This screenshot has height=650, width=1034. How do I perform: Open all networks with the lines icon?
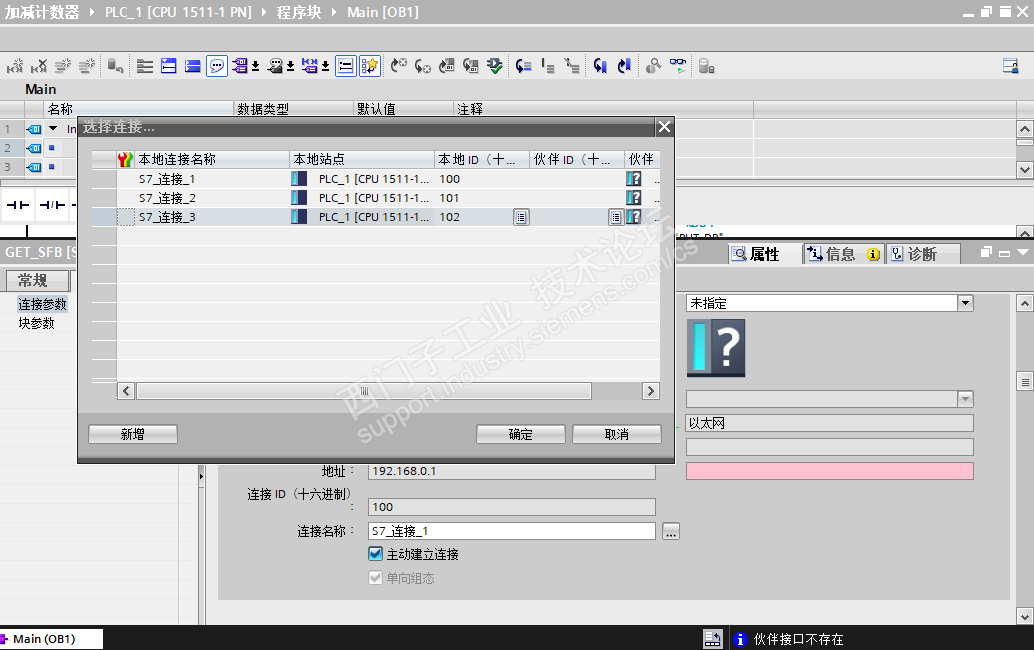pyautogui.click(x=145, y=66)
